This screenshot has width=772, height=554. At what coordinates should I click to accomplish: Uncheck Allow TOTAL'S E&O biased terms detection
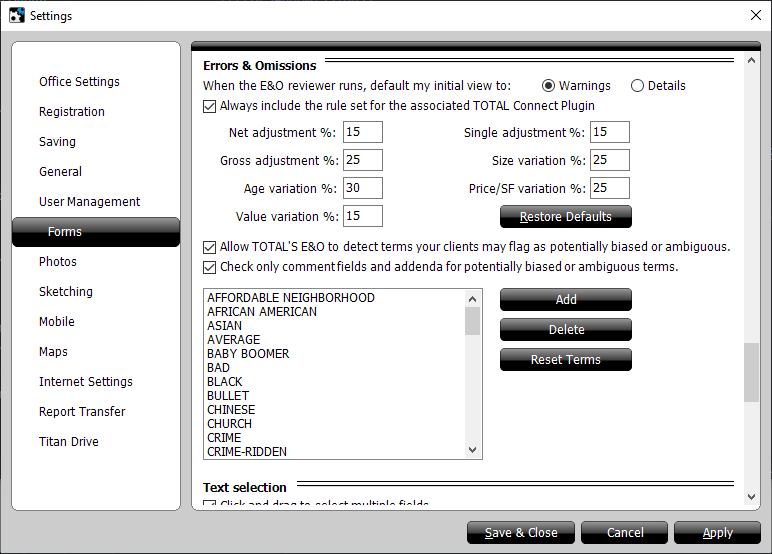coord(209,247)
